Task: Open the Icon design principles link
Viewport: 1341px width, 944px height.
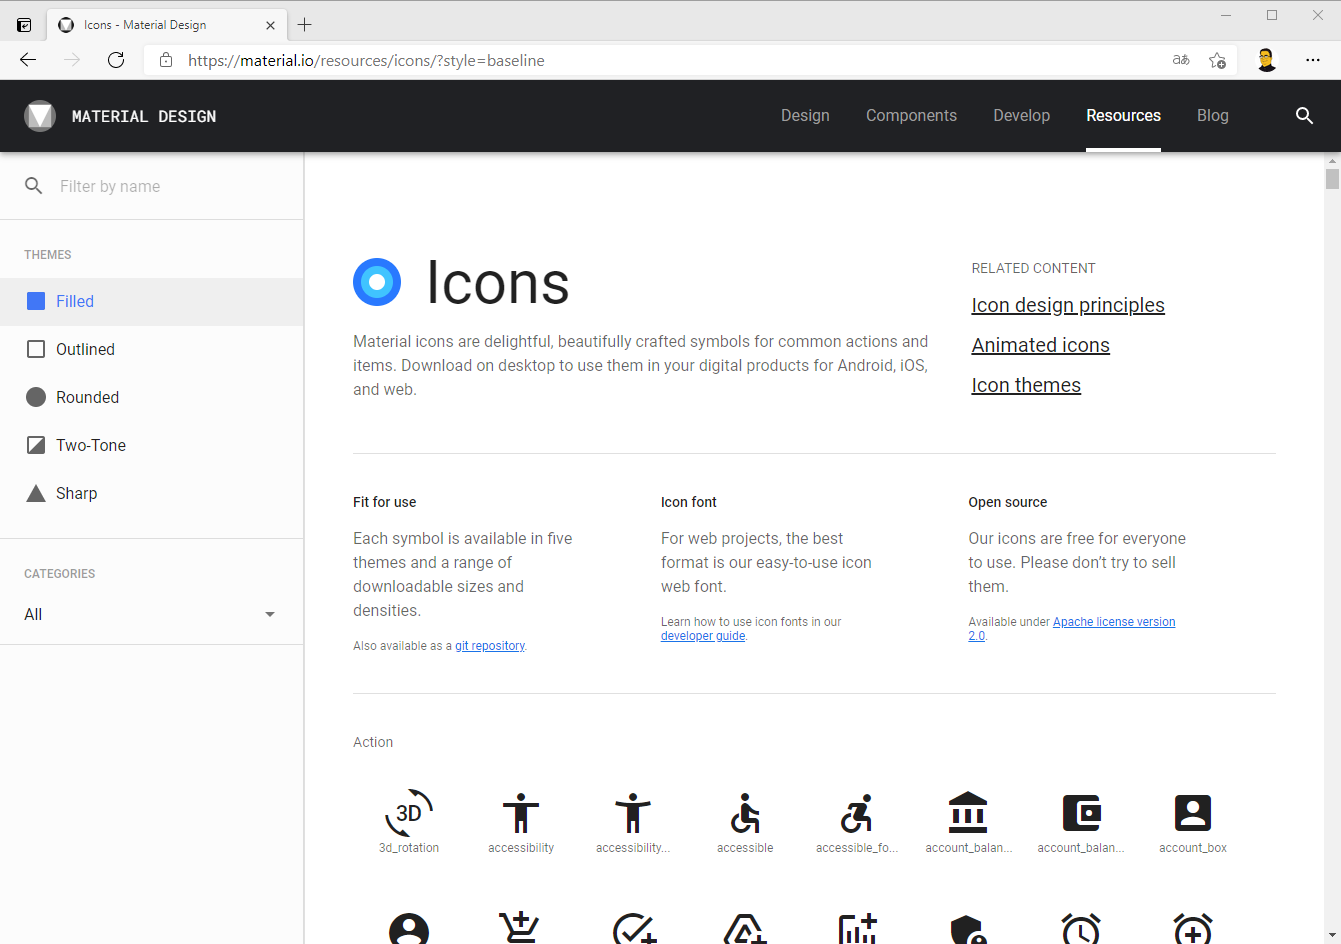Action: [1067, 305]
